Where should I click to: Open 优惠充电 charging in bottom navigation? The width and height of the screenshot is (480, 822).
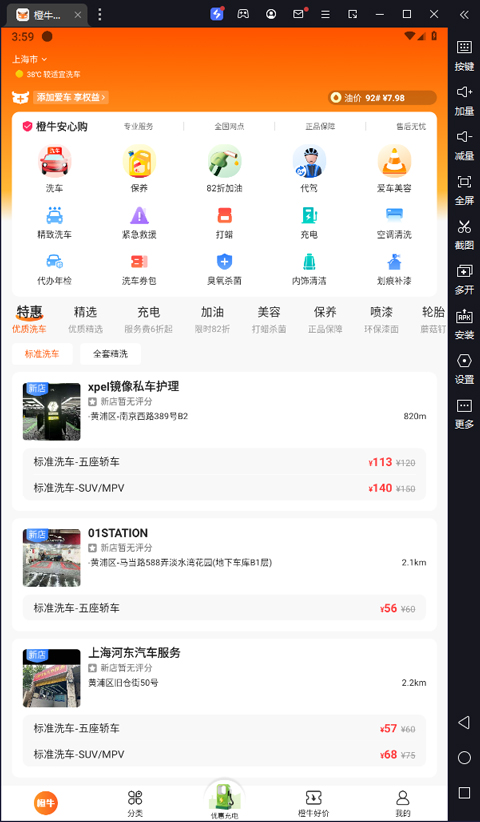(x=224, y=801)
